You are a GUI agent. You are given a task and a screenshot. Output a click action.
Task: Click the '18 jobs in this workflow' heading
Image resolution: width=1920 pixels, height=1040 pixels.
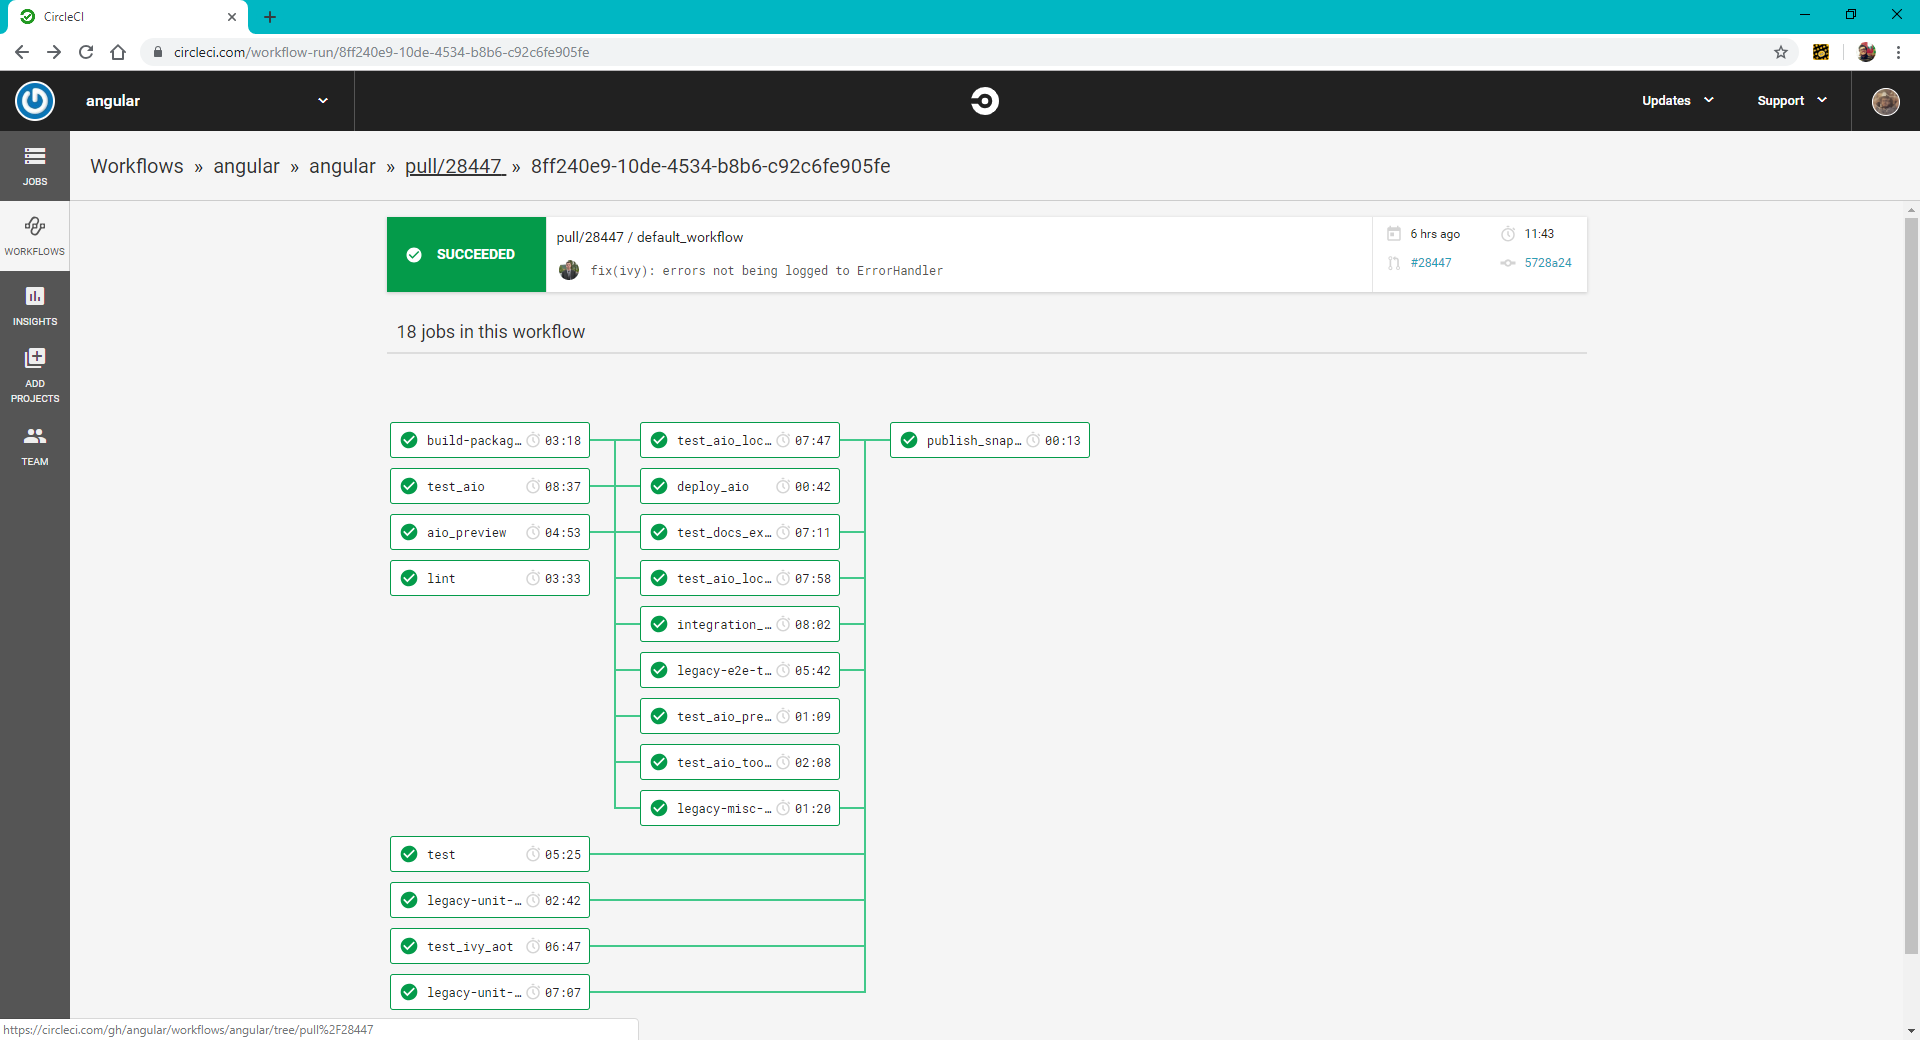click(490, 331)
